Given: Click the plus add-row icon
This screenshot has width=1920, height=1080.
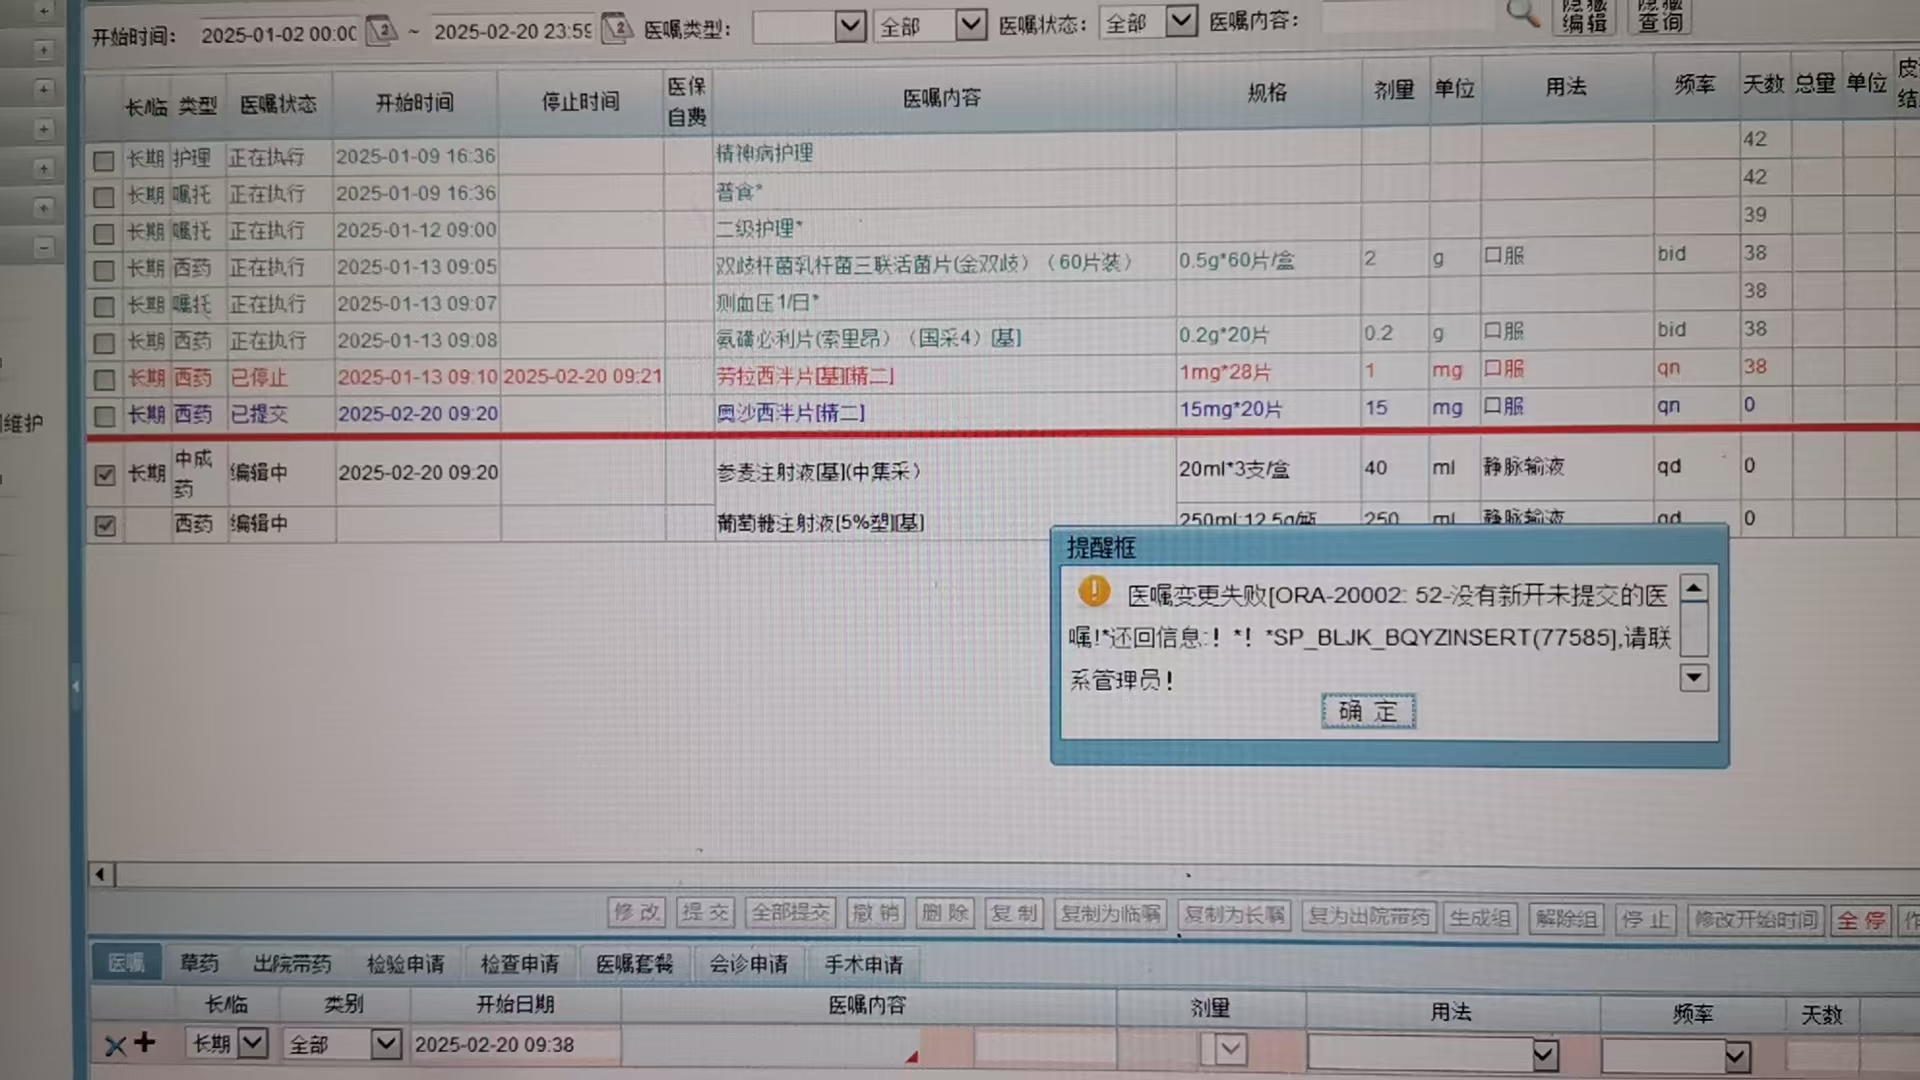Looking at the screenshot, I should [x=145, y=1043].
